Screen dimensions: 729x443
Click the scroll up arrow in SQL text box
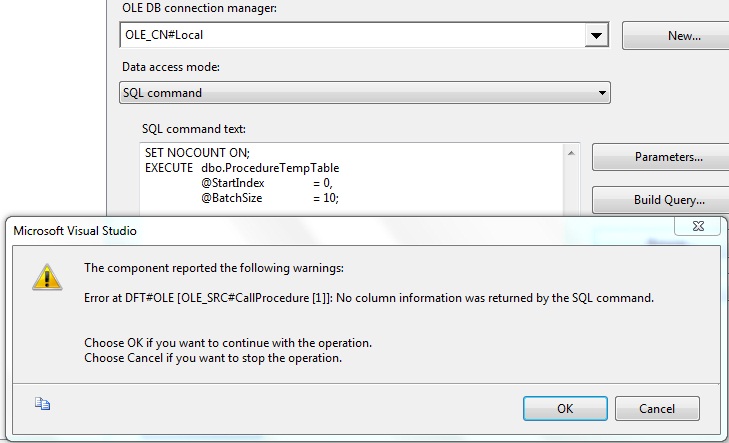pos(571,152)
